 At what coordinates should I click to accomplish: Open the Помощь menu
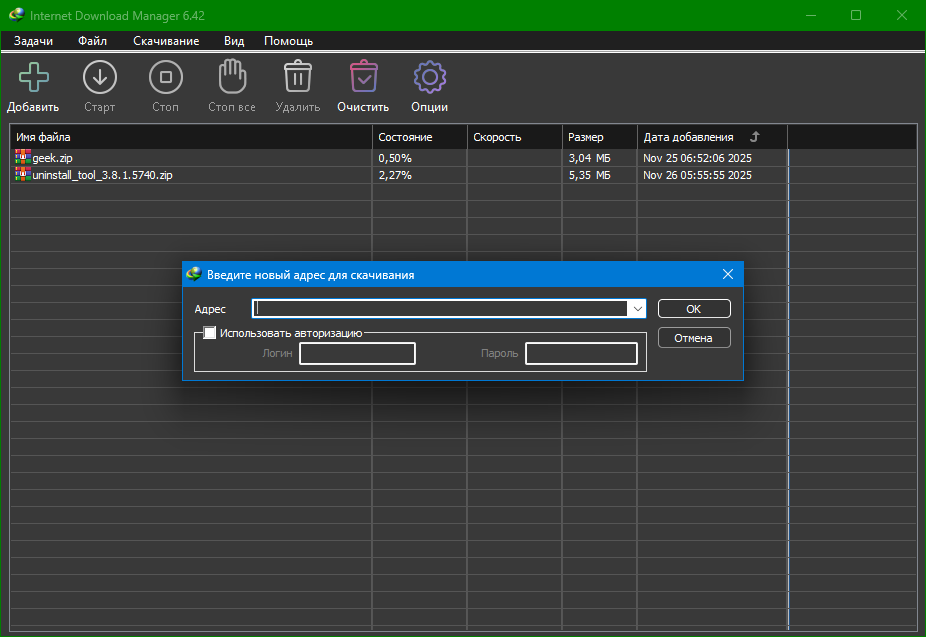pos(288,41)
